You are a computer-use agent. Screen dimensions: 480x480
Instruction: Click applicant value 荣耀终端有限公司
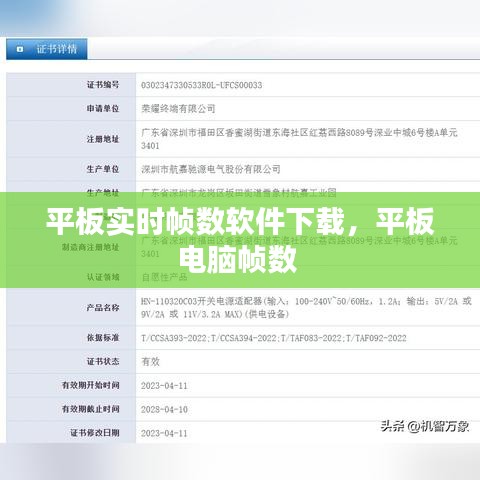[178, 109]
